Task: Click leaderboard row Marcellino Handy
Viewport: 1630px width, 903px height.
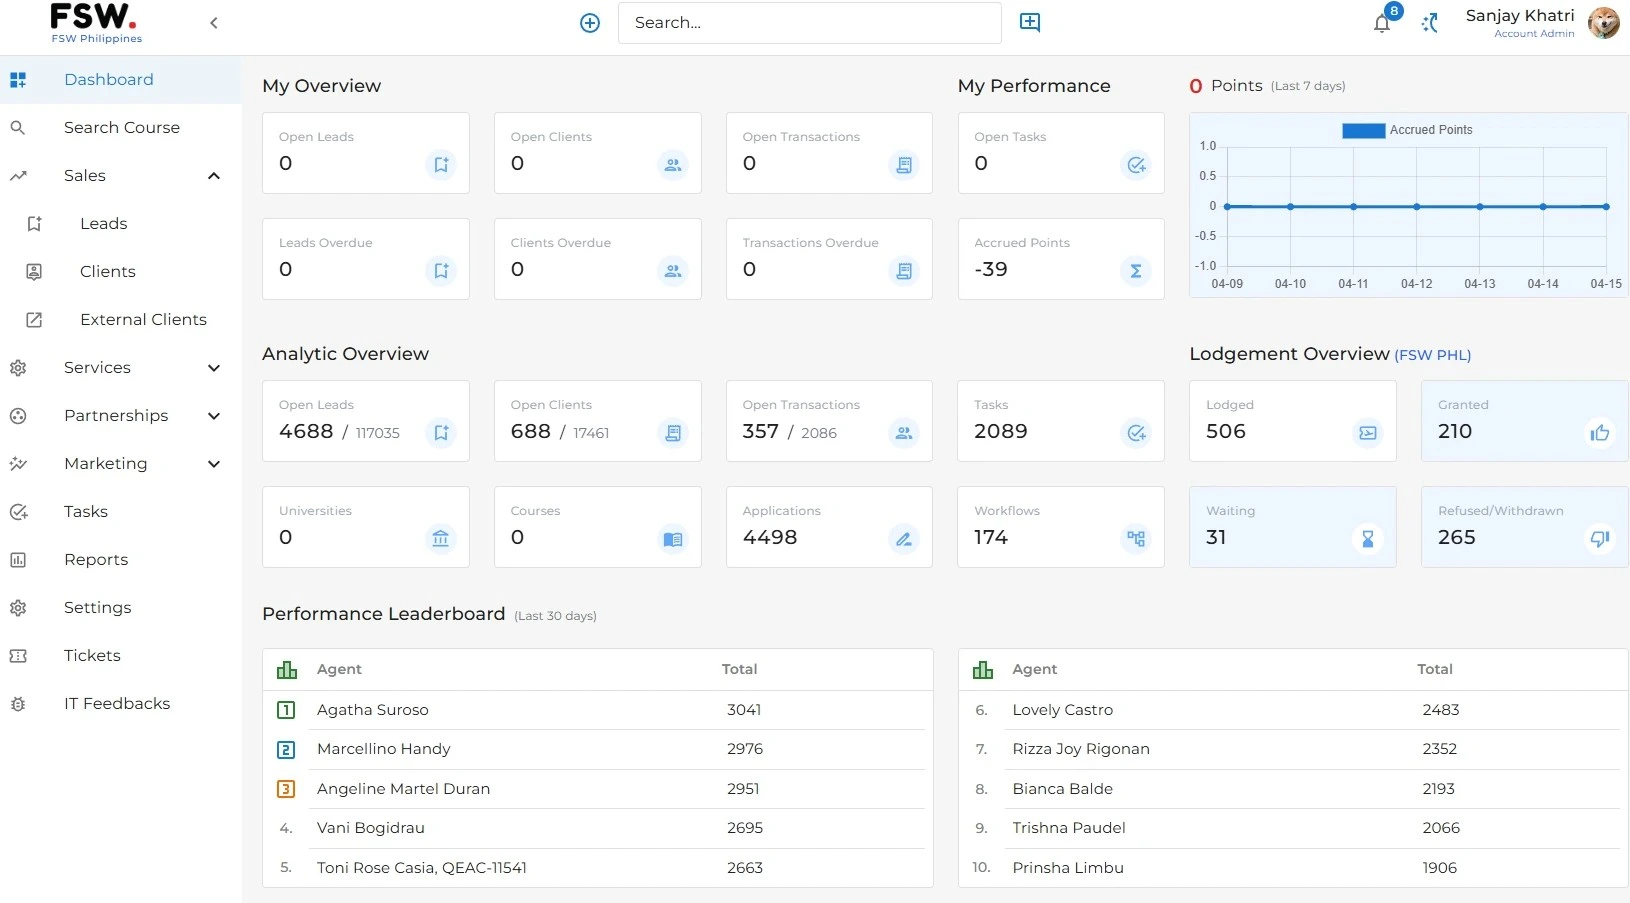Action: (x=598, y=749)
